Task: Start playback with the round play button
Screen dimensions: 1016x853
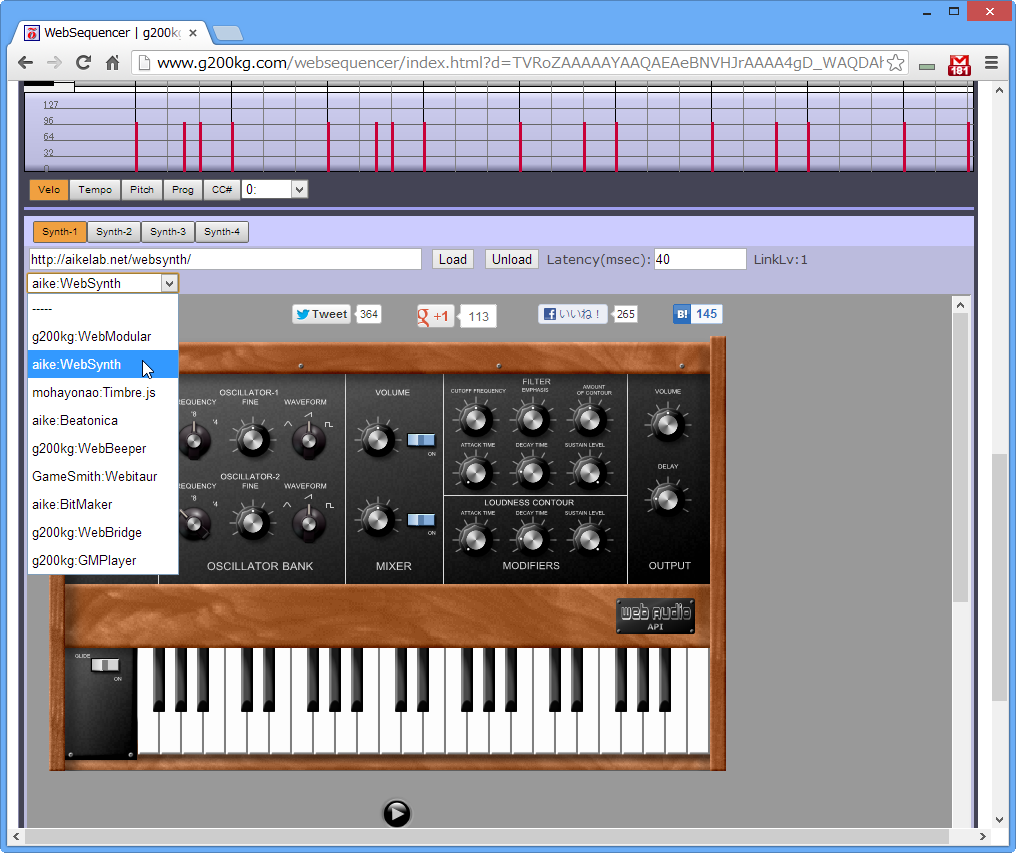Action: point(397,813)
